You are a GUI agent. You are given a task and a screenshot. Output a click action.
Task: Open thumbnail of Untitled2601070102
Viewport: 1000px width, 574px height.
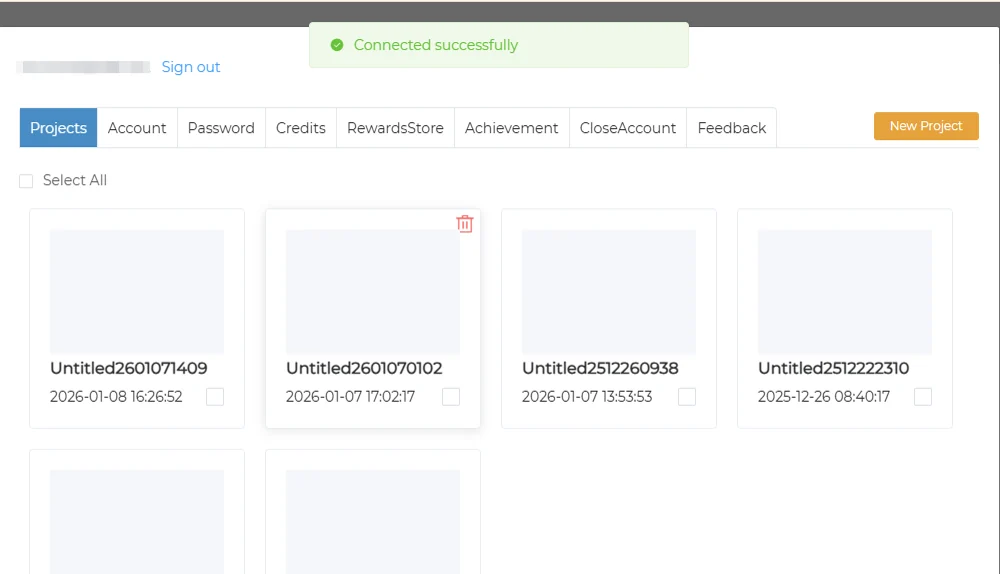[x=373, y=291]
